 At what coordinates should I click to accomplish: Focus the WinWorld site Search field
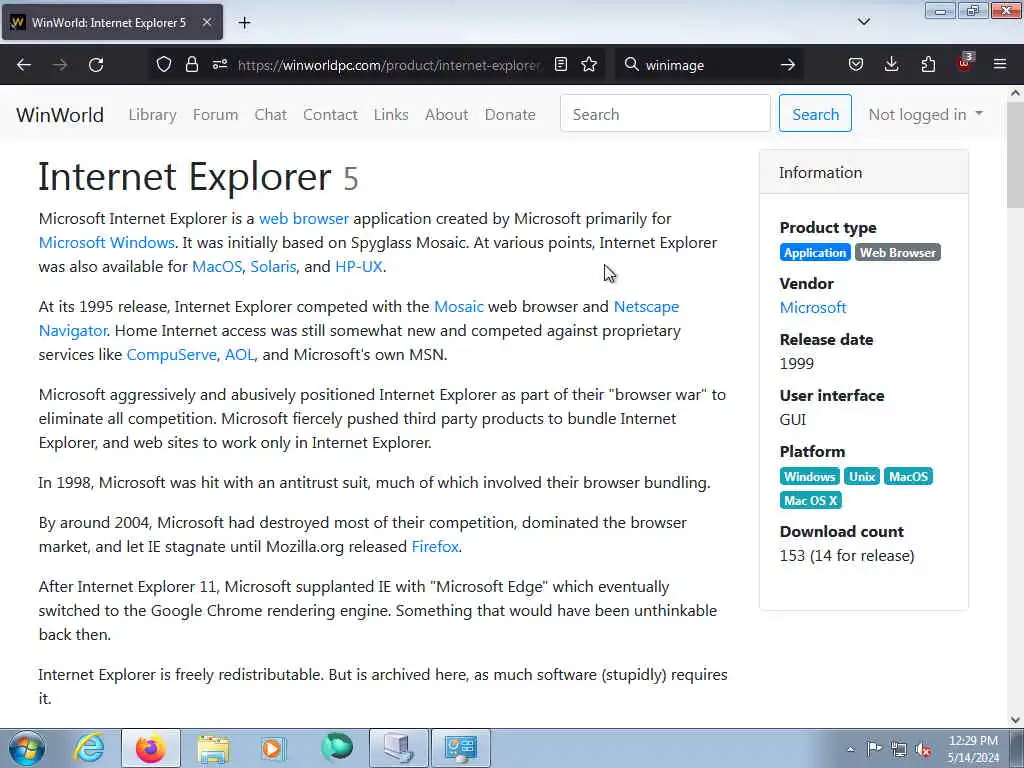[665, 113]
